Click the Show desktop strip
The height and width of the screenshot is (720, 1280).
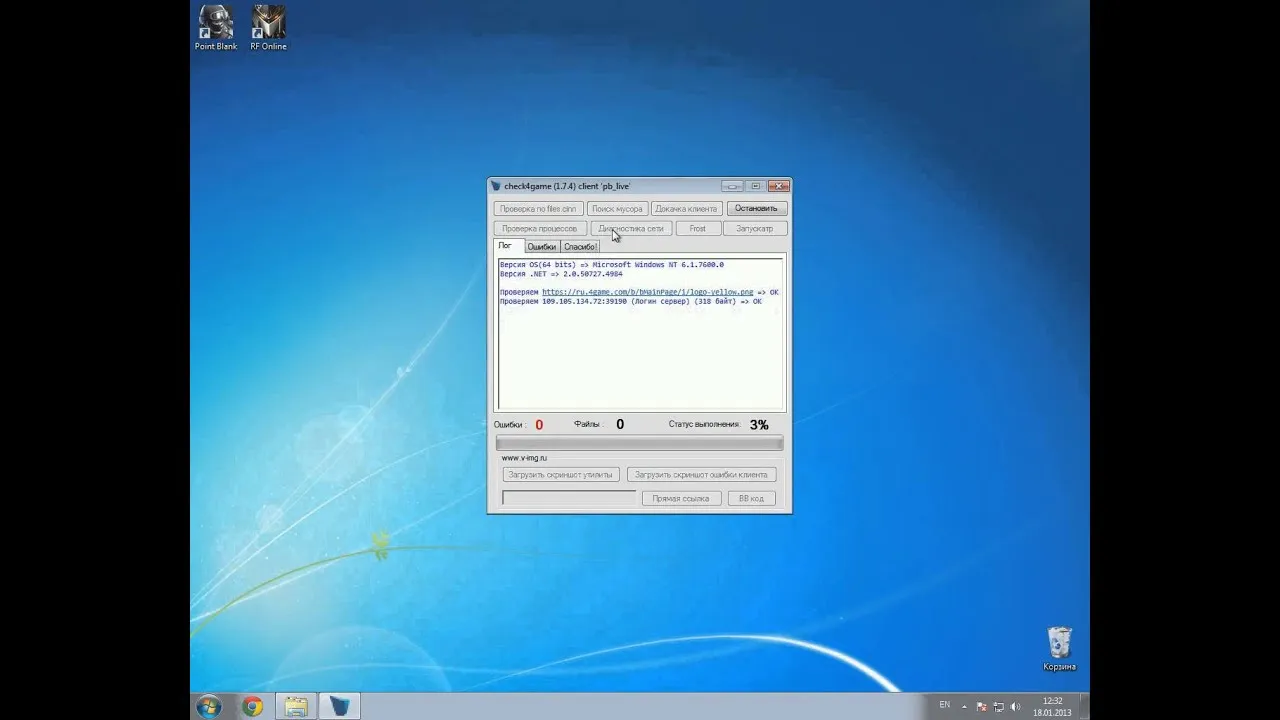tap(1084, 706)
